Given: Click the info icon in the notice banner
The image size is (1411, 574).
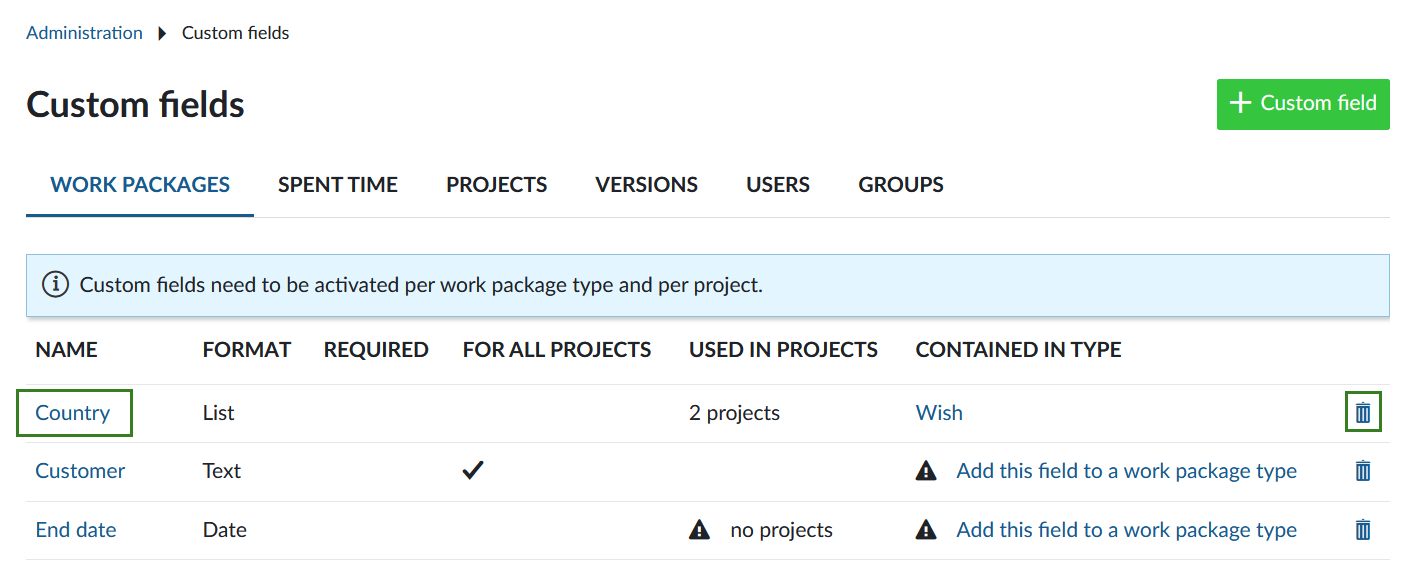Looking at the screenshot, I should (55, 285).
